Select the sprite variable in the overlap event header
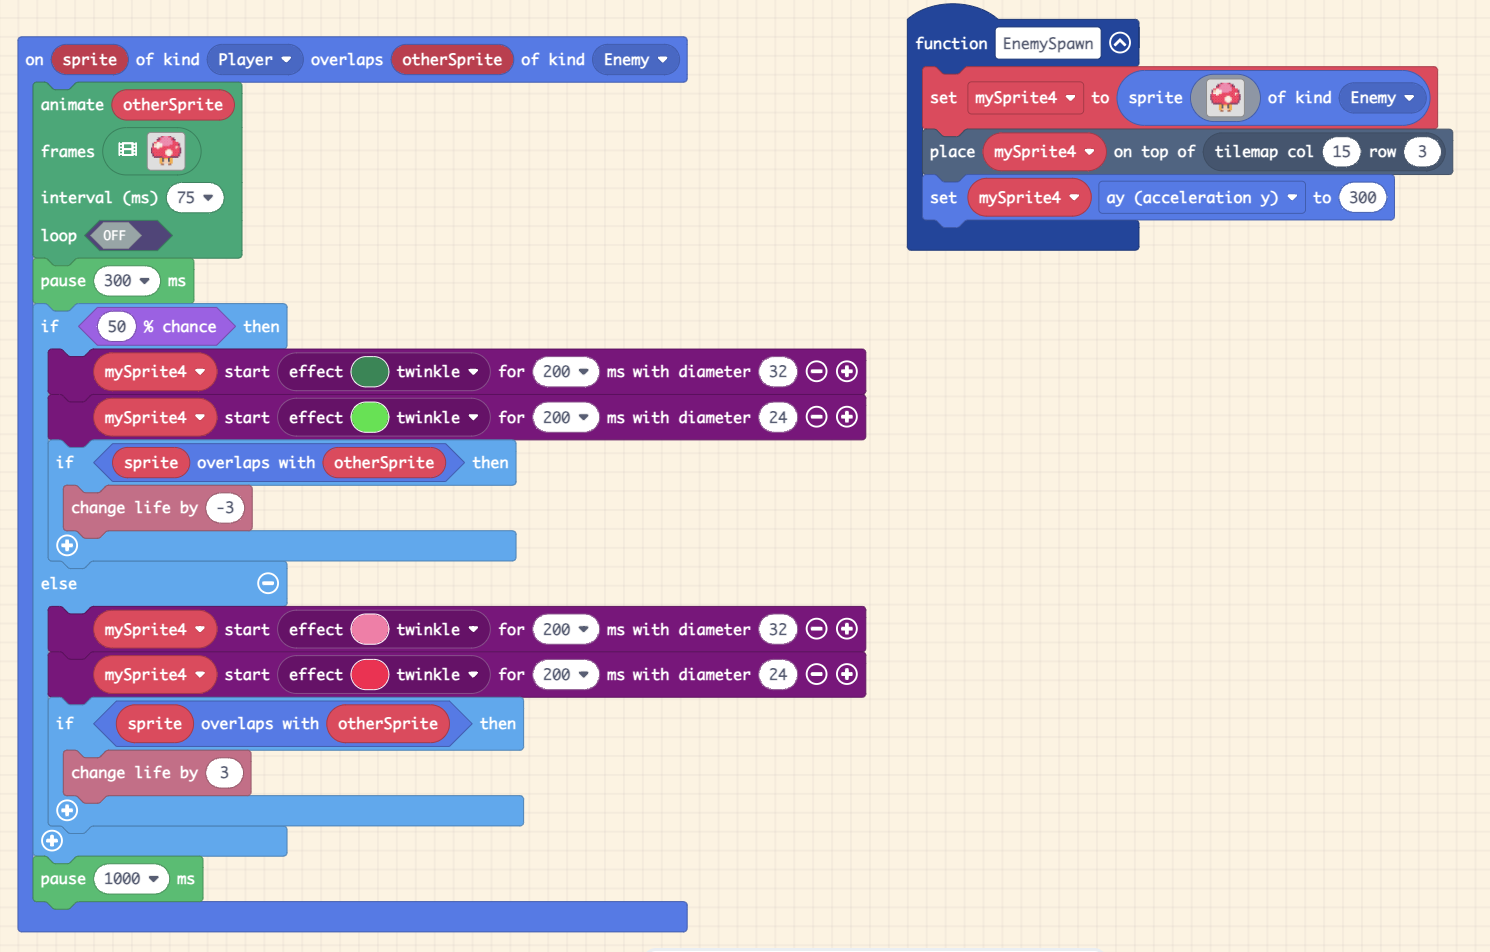 point(90,60)
